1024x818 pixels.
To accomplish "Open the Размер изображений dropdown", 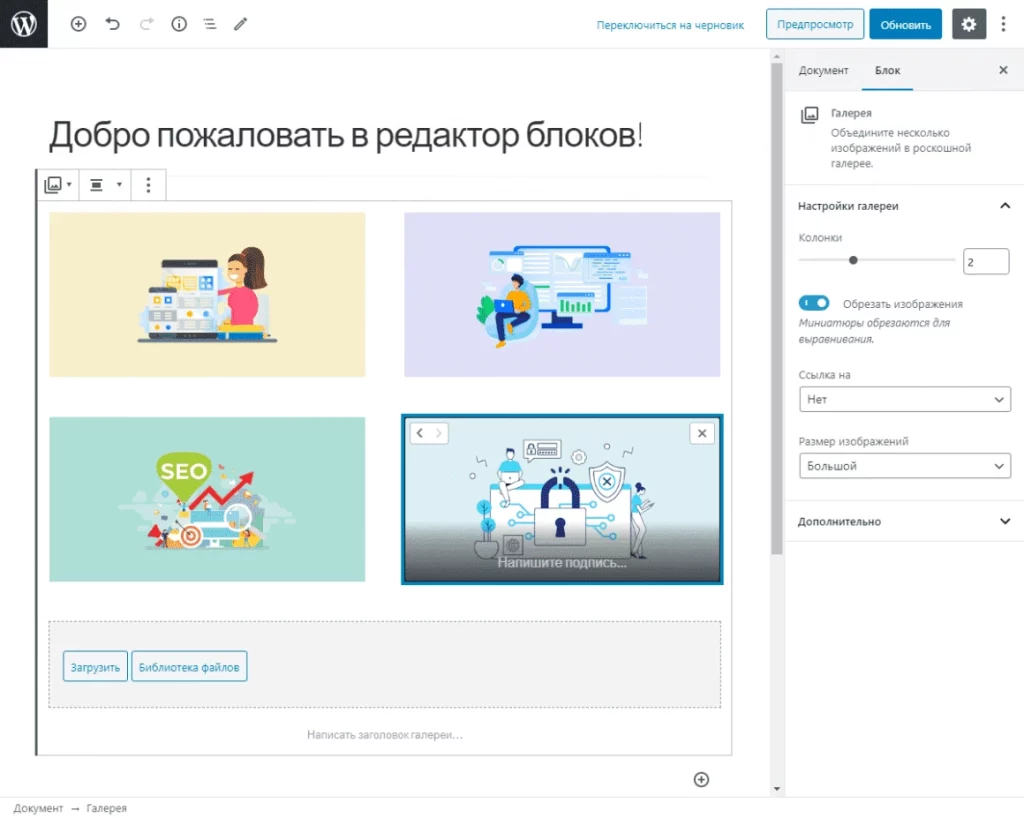I will (x=903, y=465).
